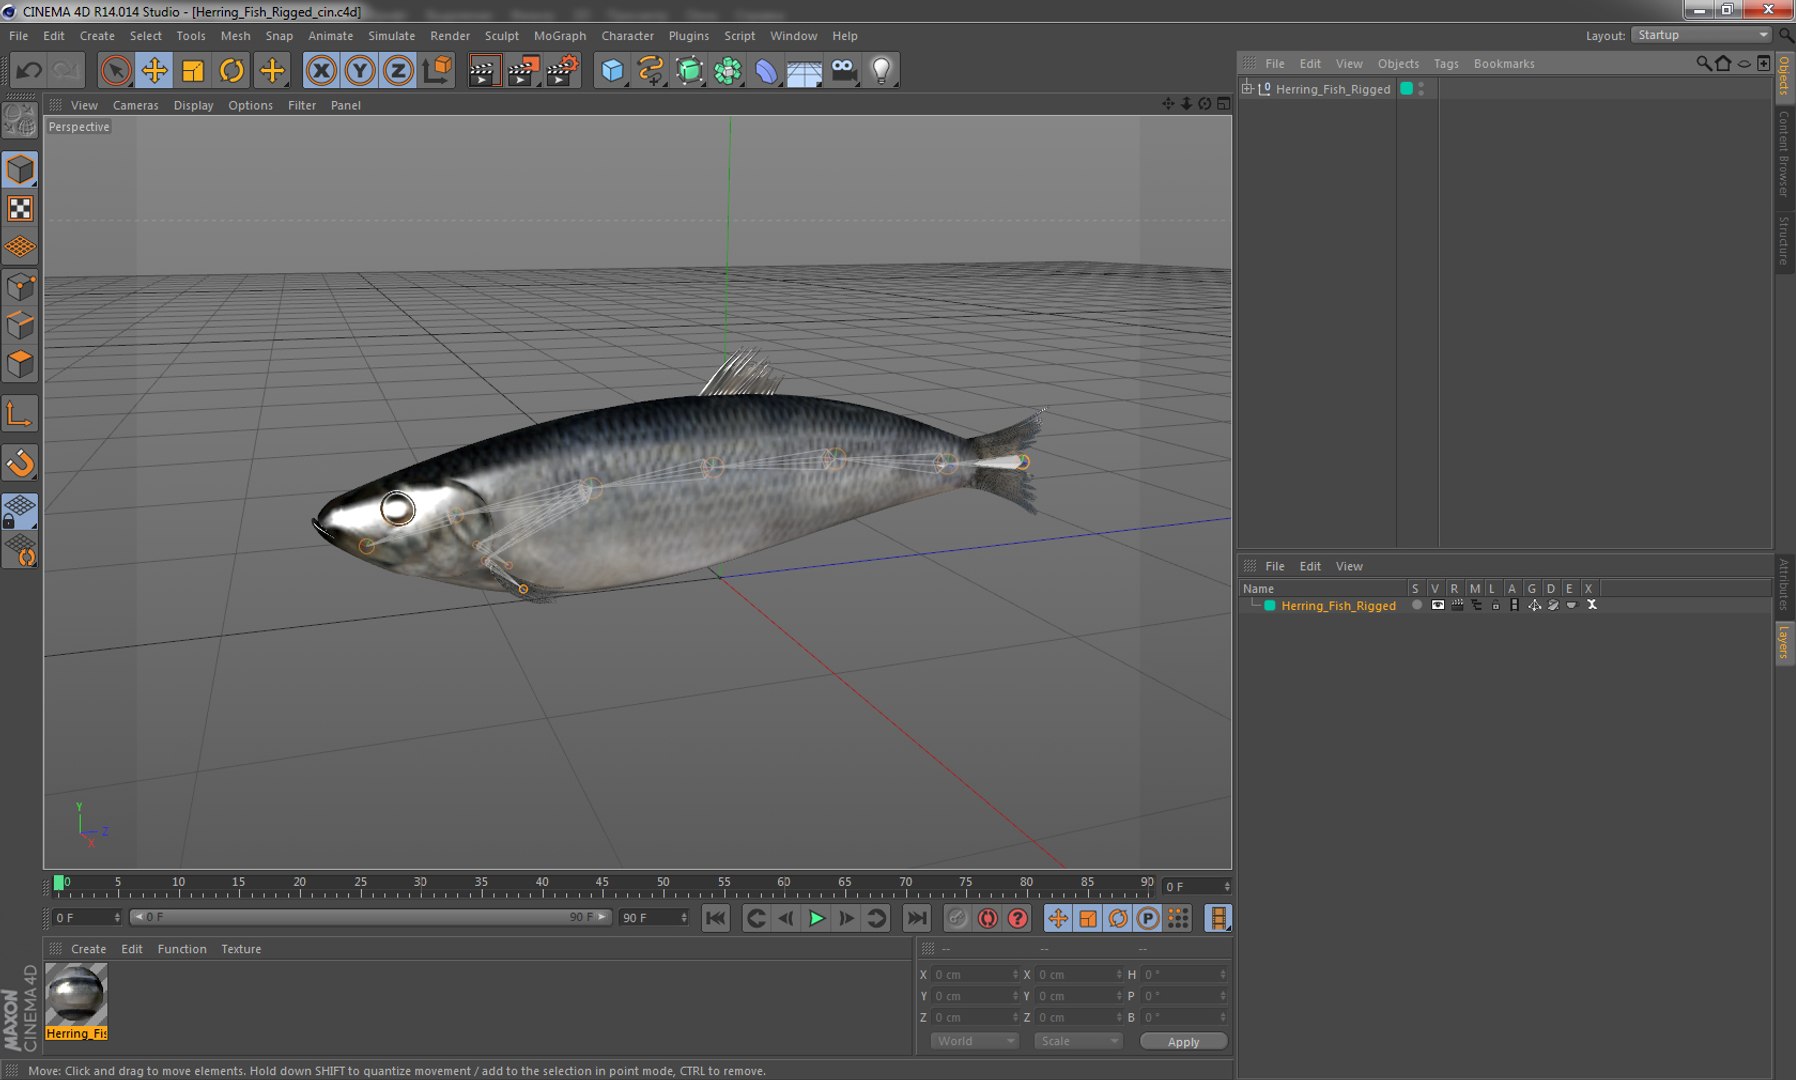Toggle layer Lock icon
The width and height of the screenshot is (1796, 1080).
[1495, 605]
